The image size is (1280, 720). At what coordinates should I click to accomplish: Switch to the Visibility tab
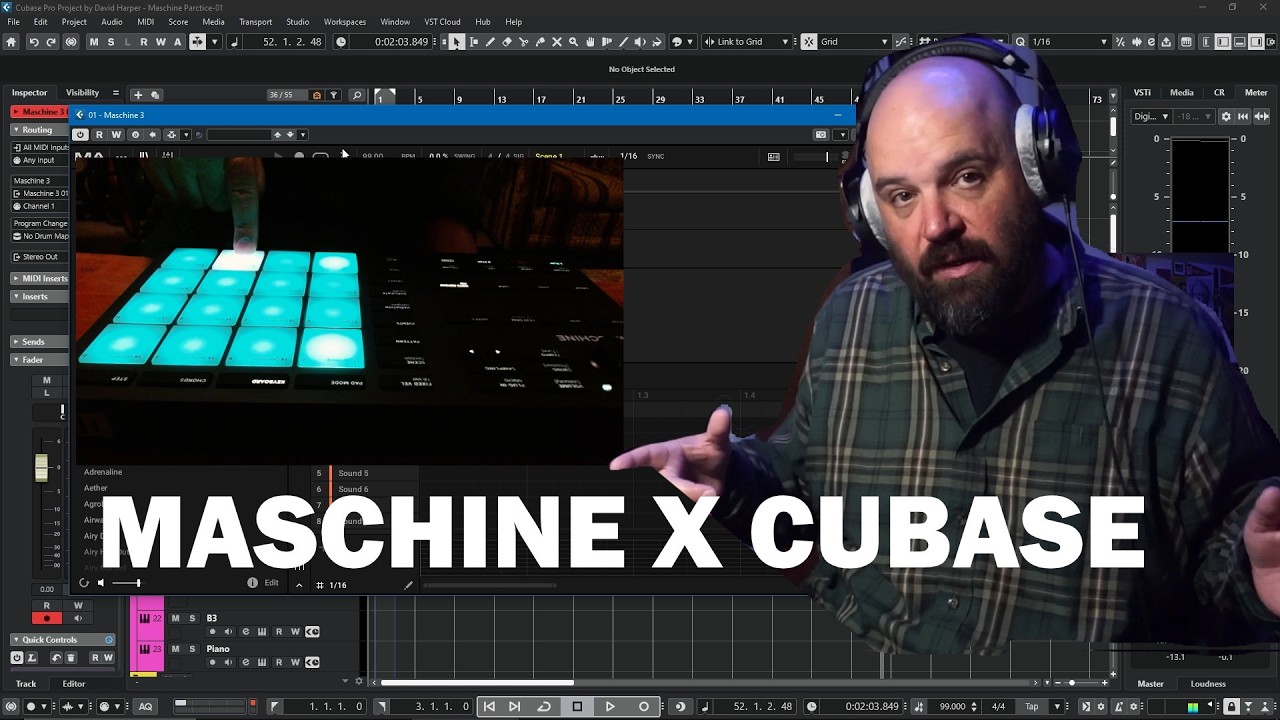coord(83,93)
